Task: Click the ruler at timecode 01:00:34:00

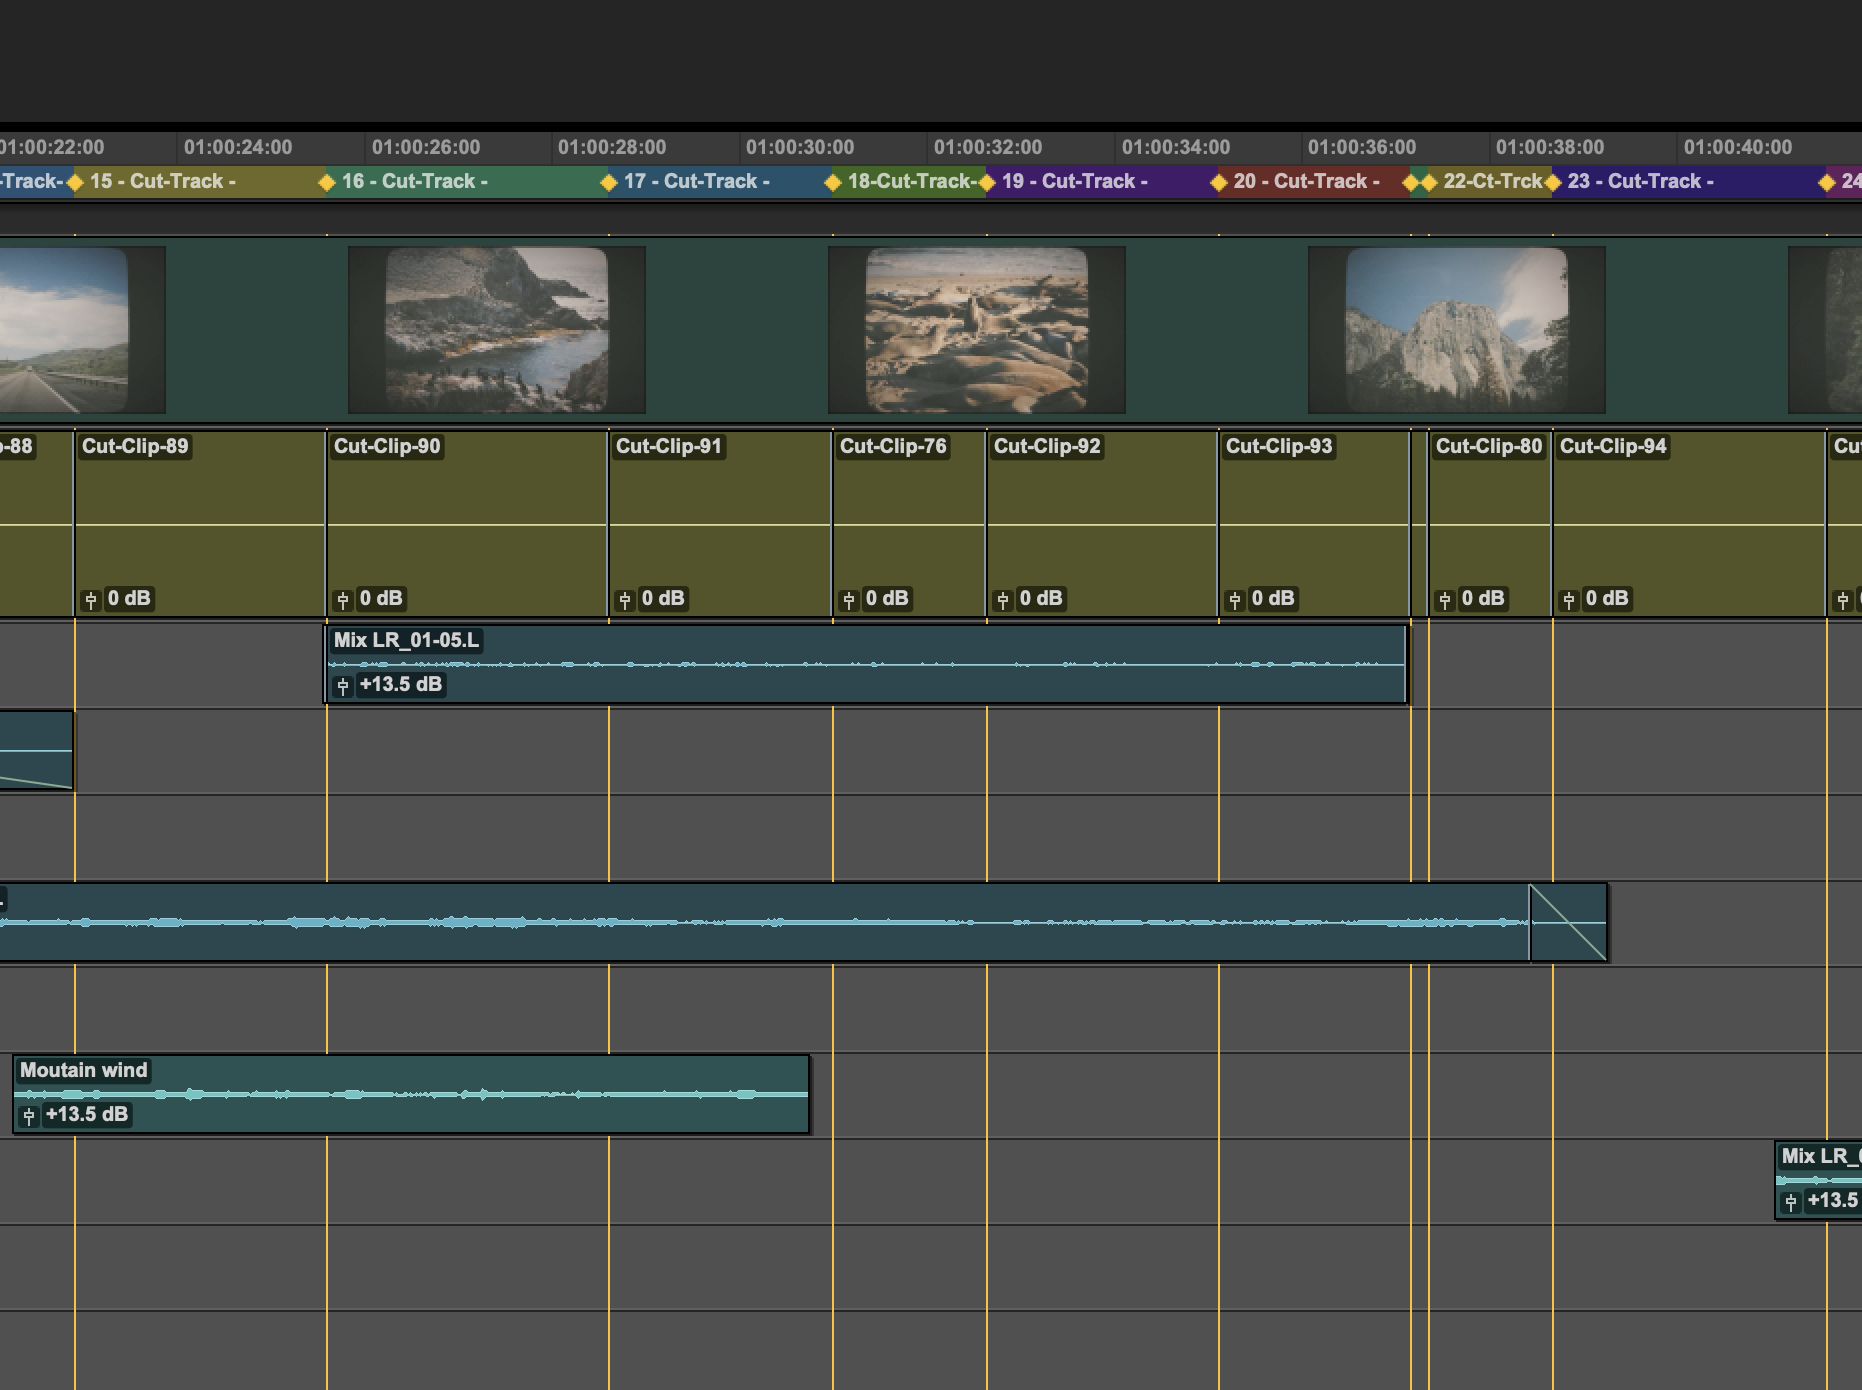Action: pyautogui.click(x=1176, y=148)
